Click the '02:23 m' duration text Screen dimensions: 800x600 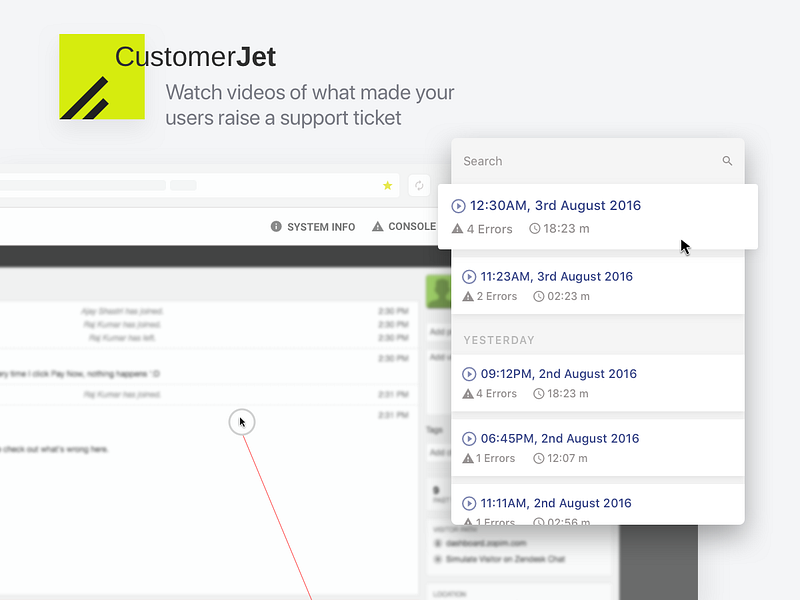[x=568, y=296]
